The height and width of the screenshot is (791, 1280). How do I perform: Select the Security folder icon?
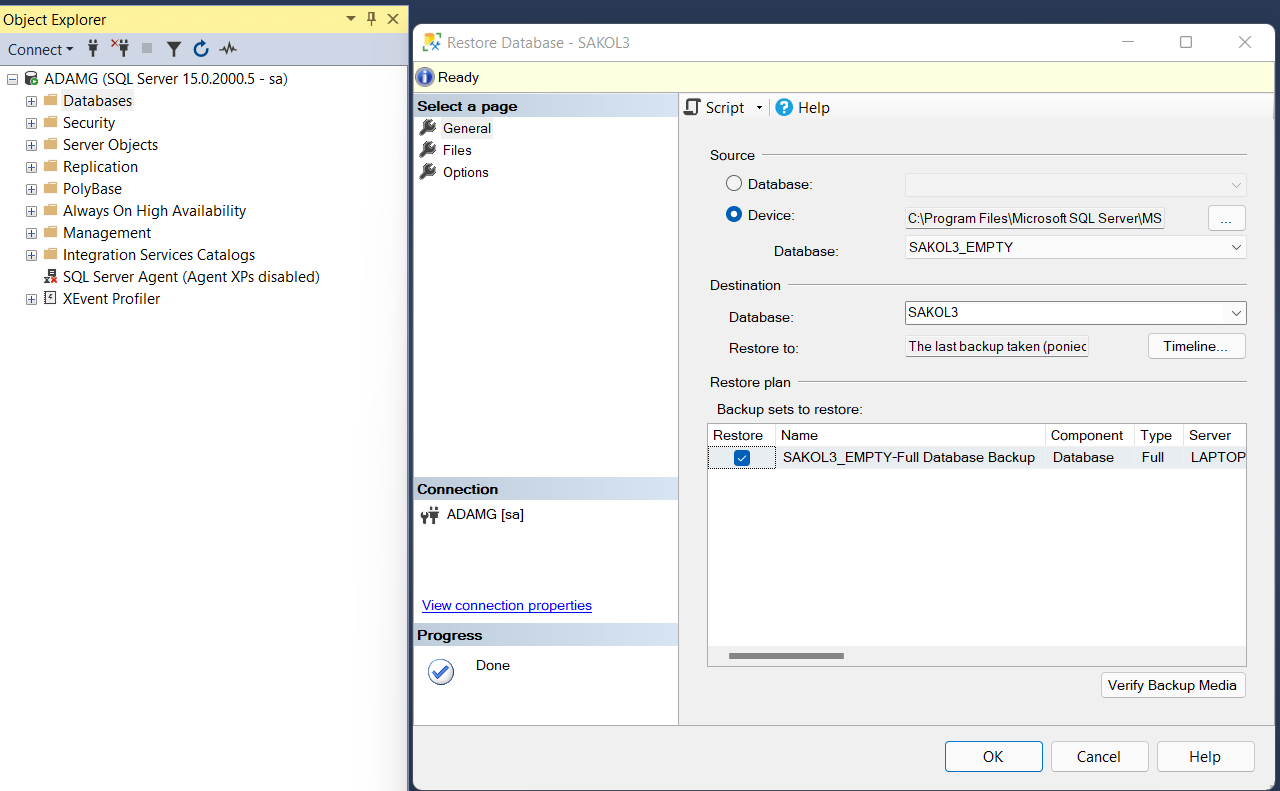click(x=51, y=123)
